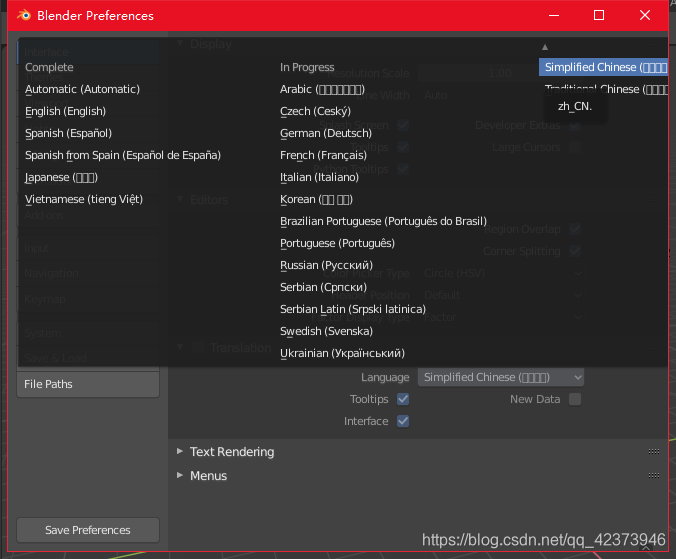The width and height of the screenshot is (676, 559).
Task: Minimize the Blender Preferences window
Action: [x=554, y=16]
